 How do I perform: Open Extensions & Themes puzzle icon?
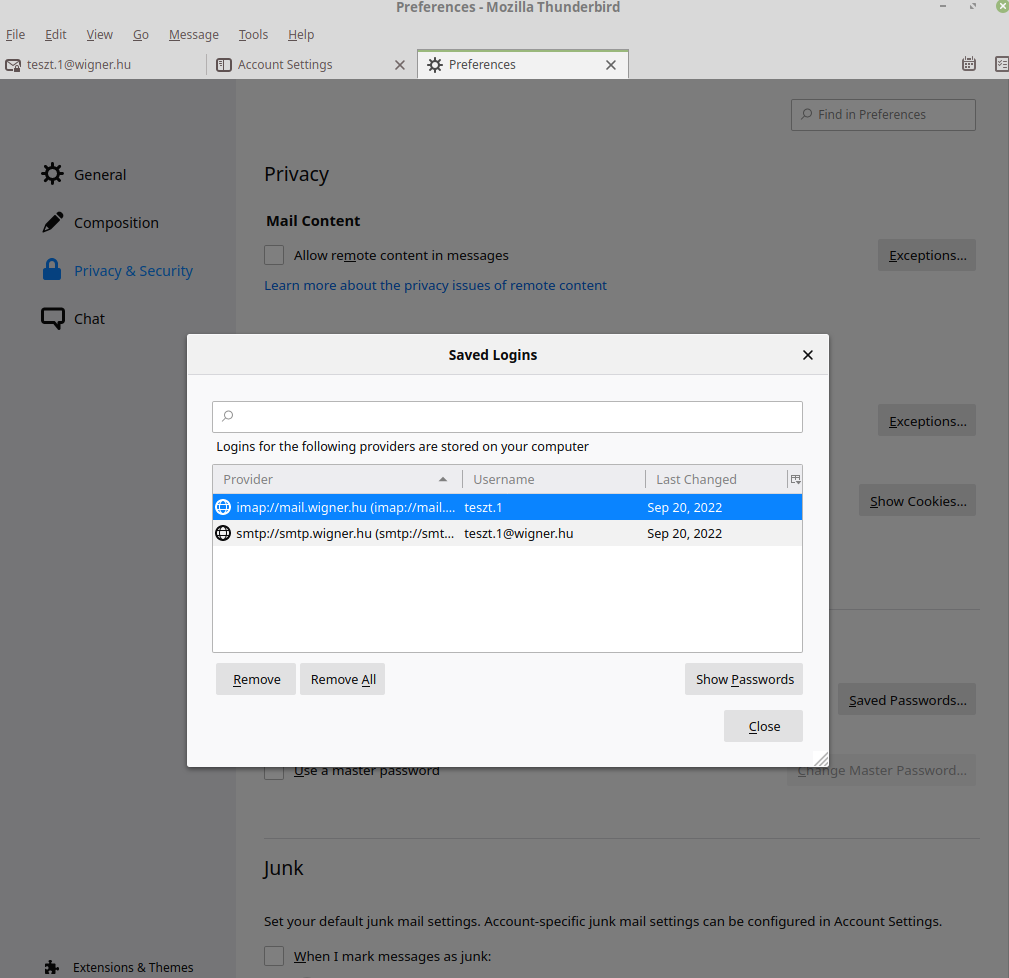coord(51,967)
